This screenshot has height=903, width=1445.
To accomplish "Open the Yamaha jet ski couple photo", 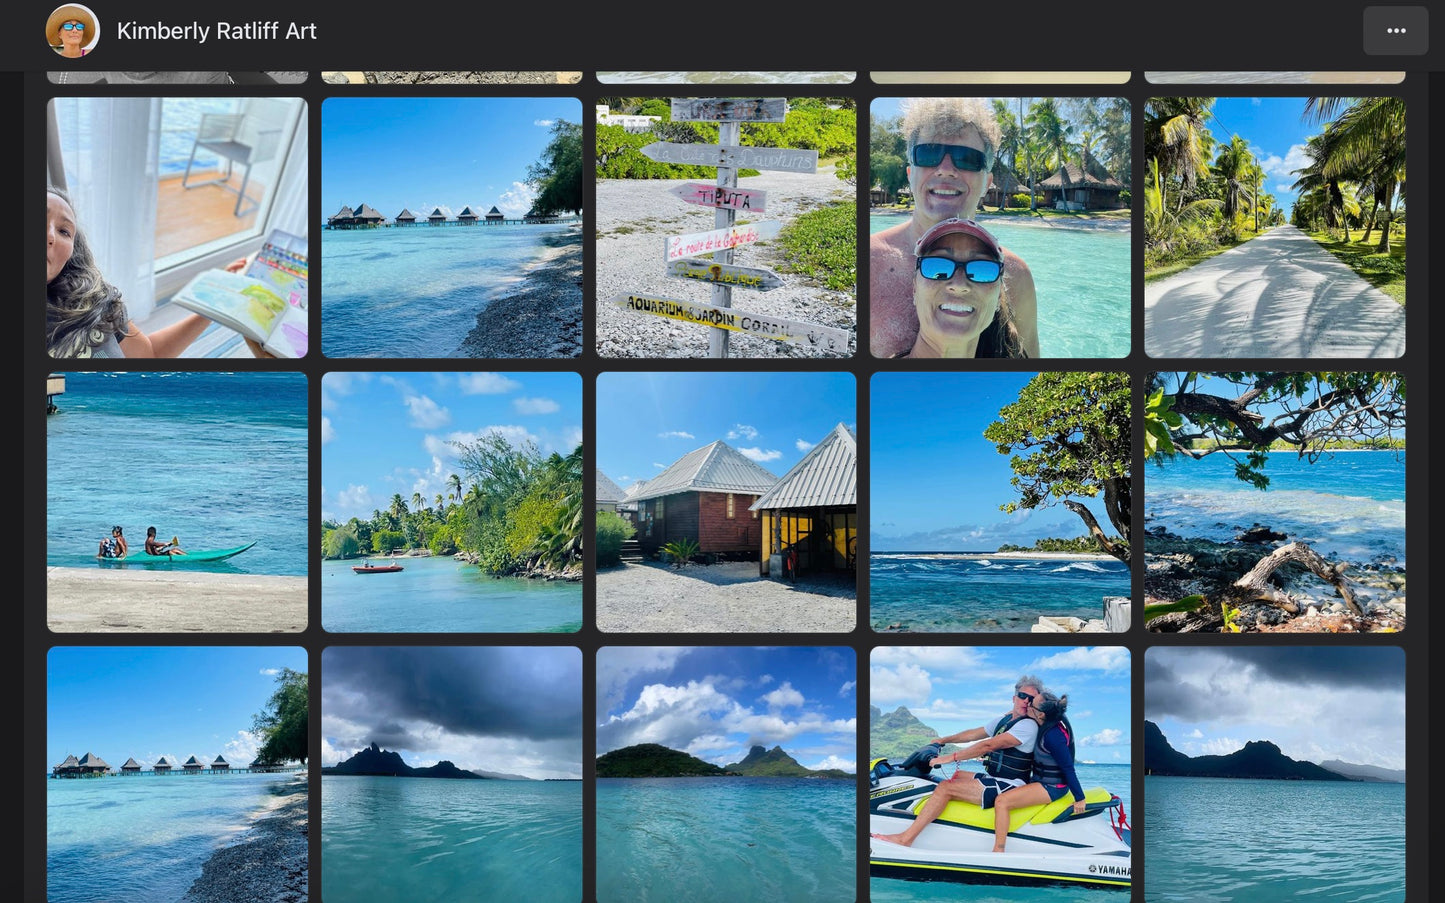I will point(1000,774).
